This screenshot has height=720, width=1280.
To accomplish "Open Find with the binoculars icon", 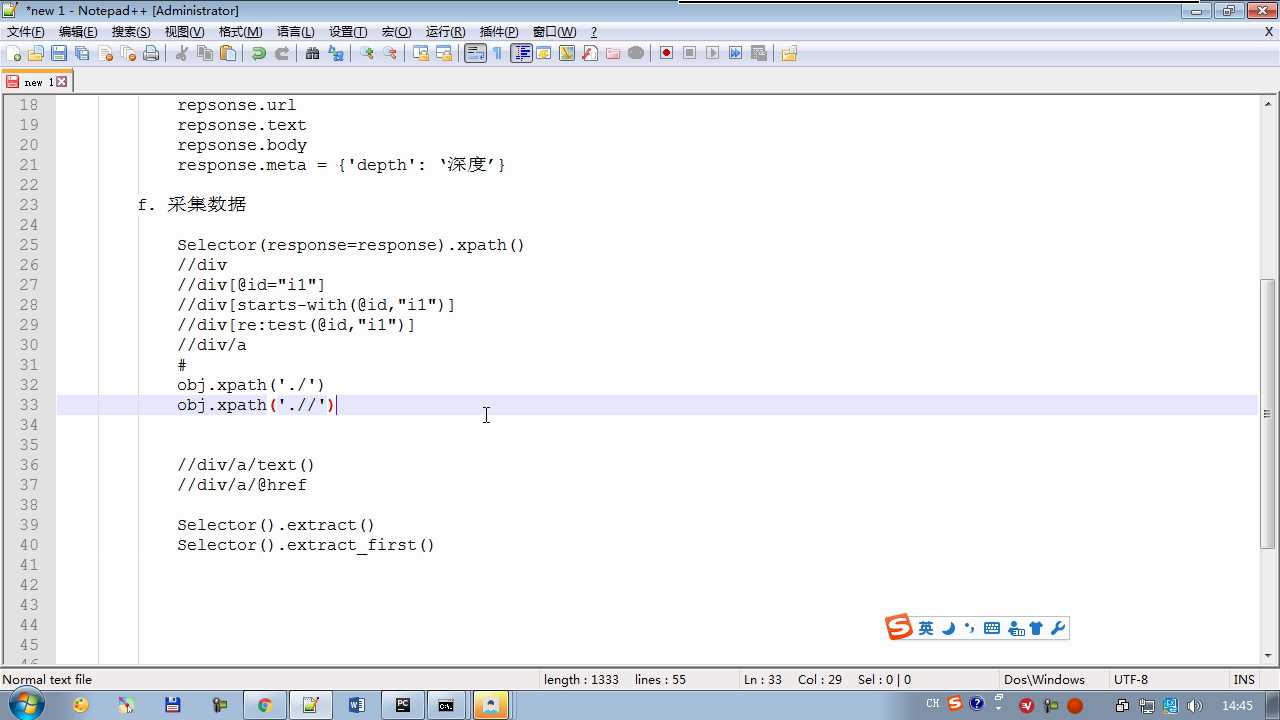I will [313, 54].
